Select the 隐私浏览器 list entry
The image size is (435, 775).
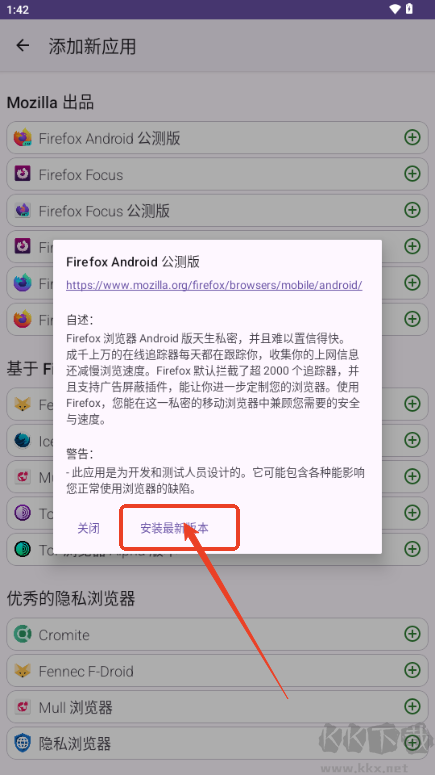coord(217,743)
